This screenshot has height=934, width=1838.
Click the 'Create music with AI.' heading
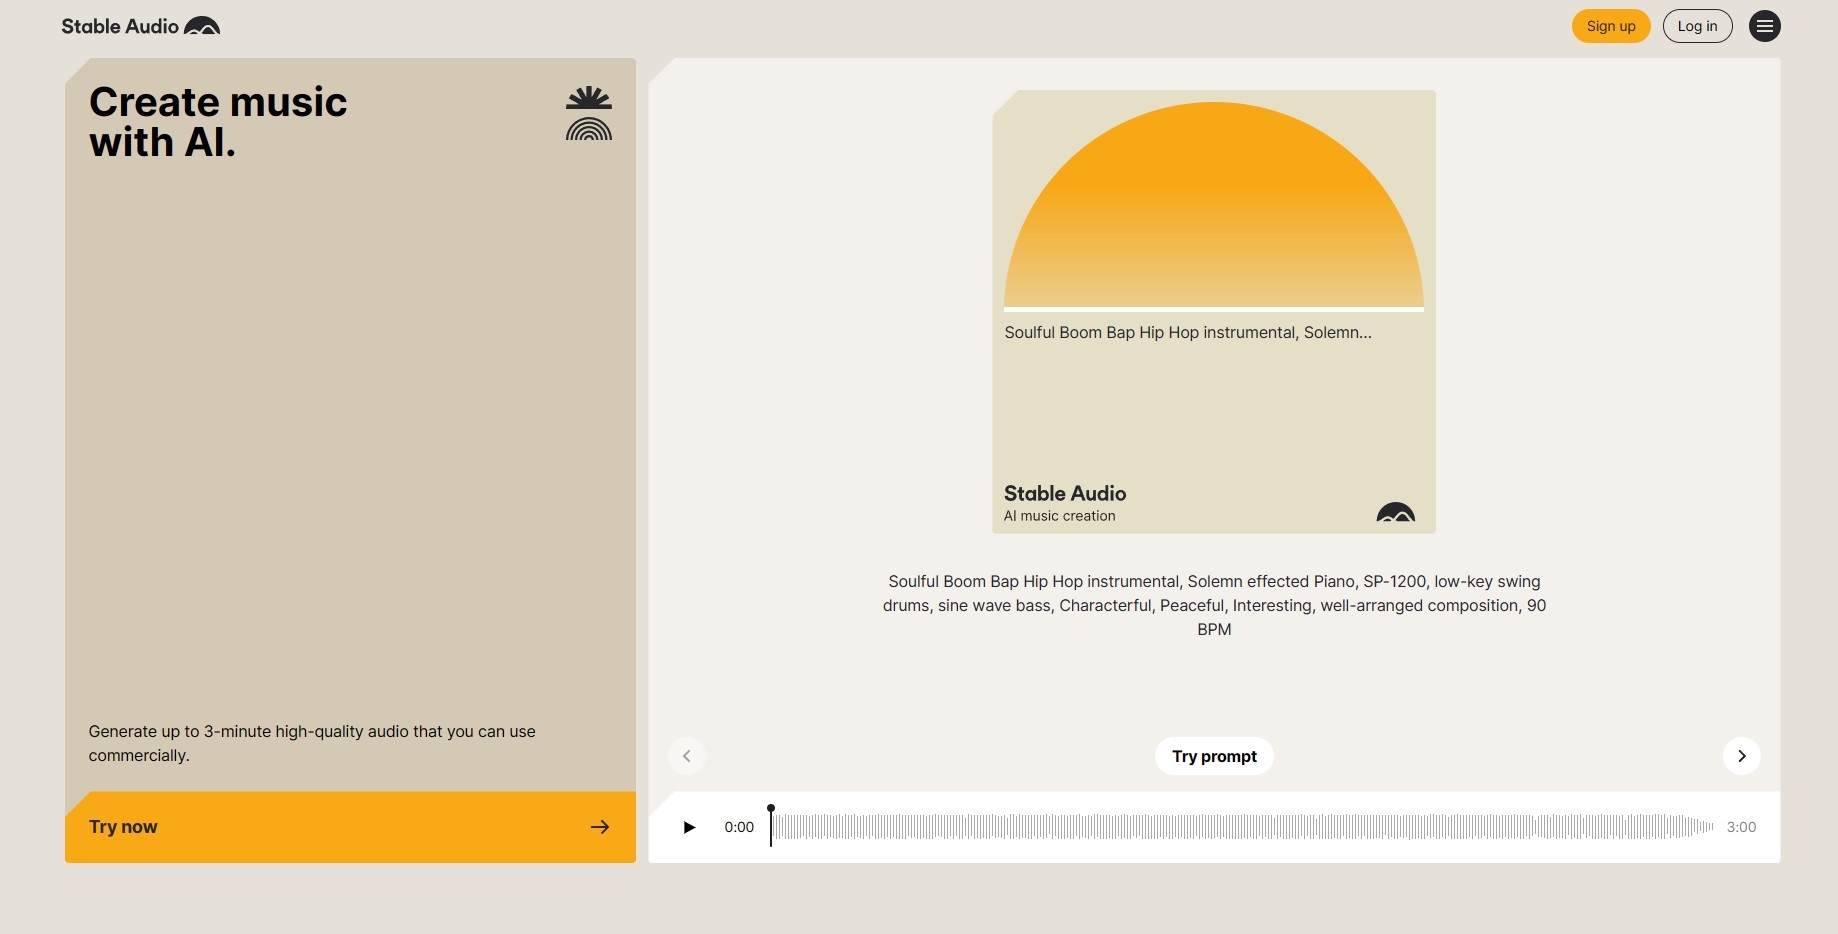tap(218, 122)
